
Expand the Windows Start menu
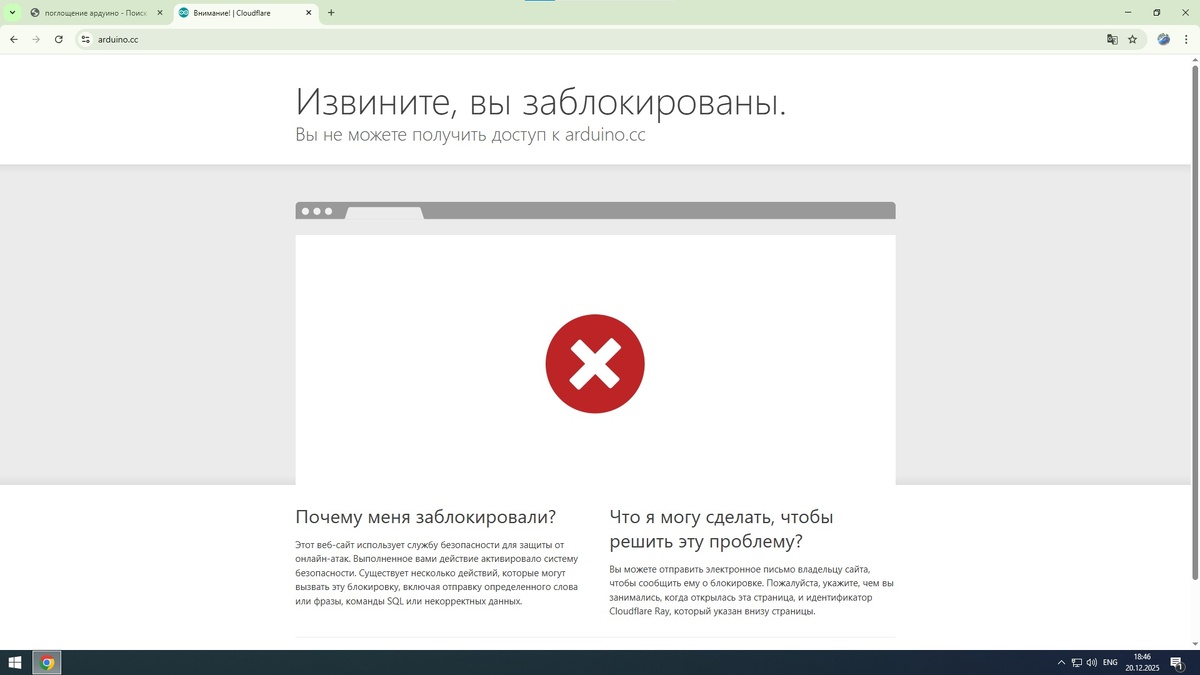pos(15,662)
